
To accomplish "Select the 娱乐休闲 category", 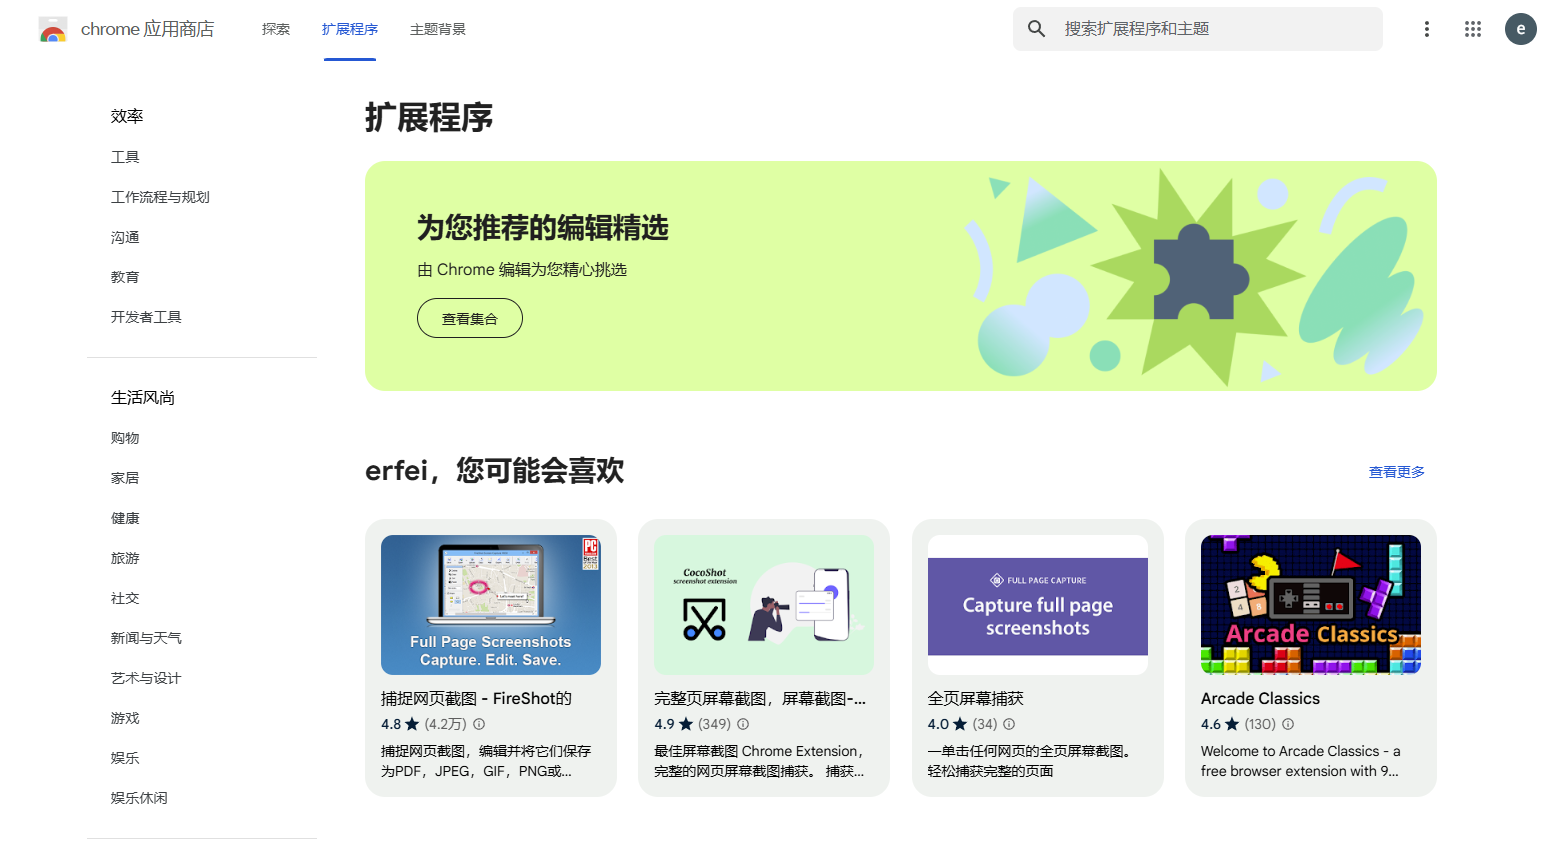I will 139,798.
